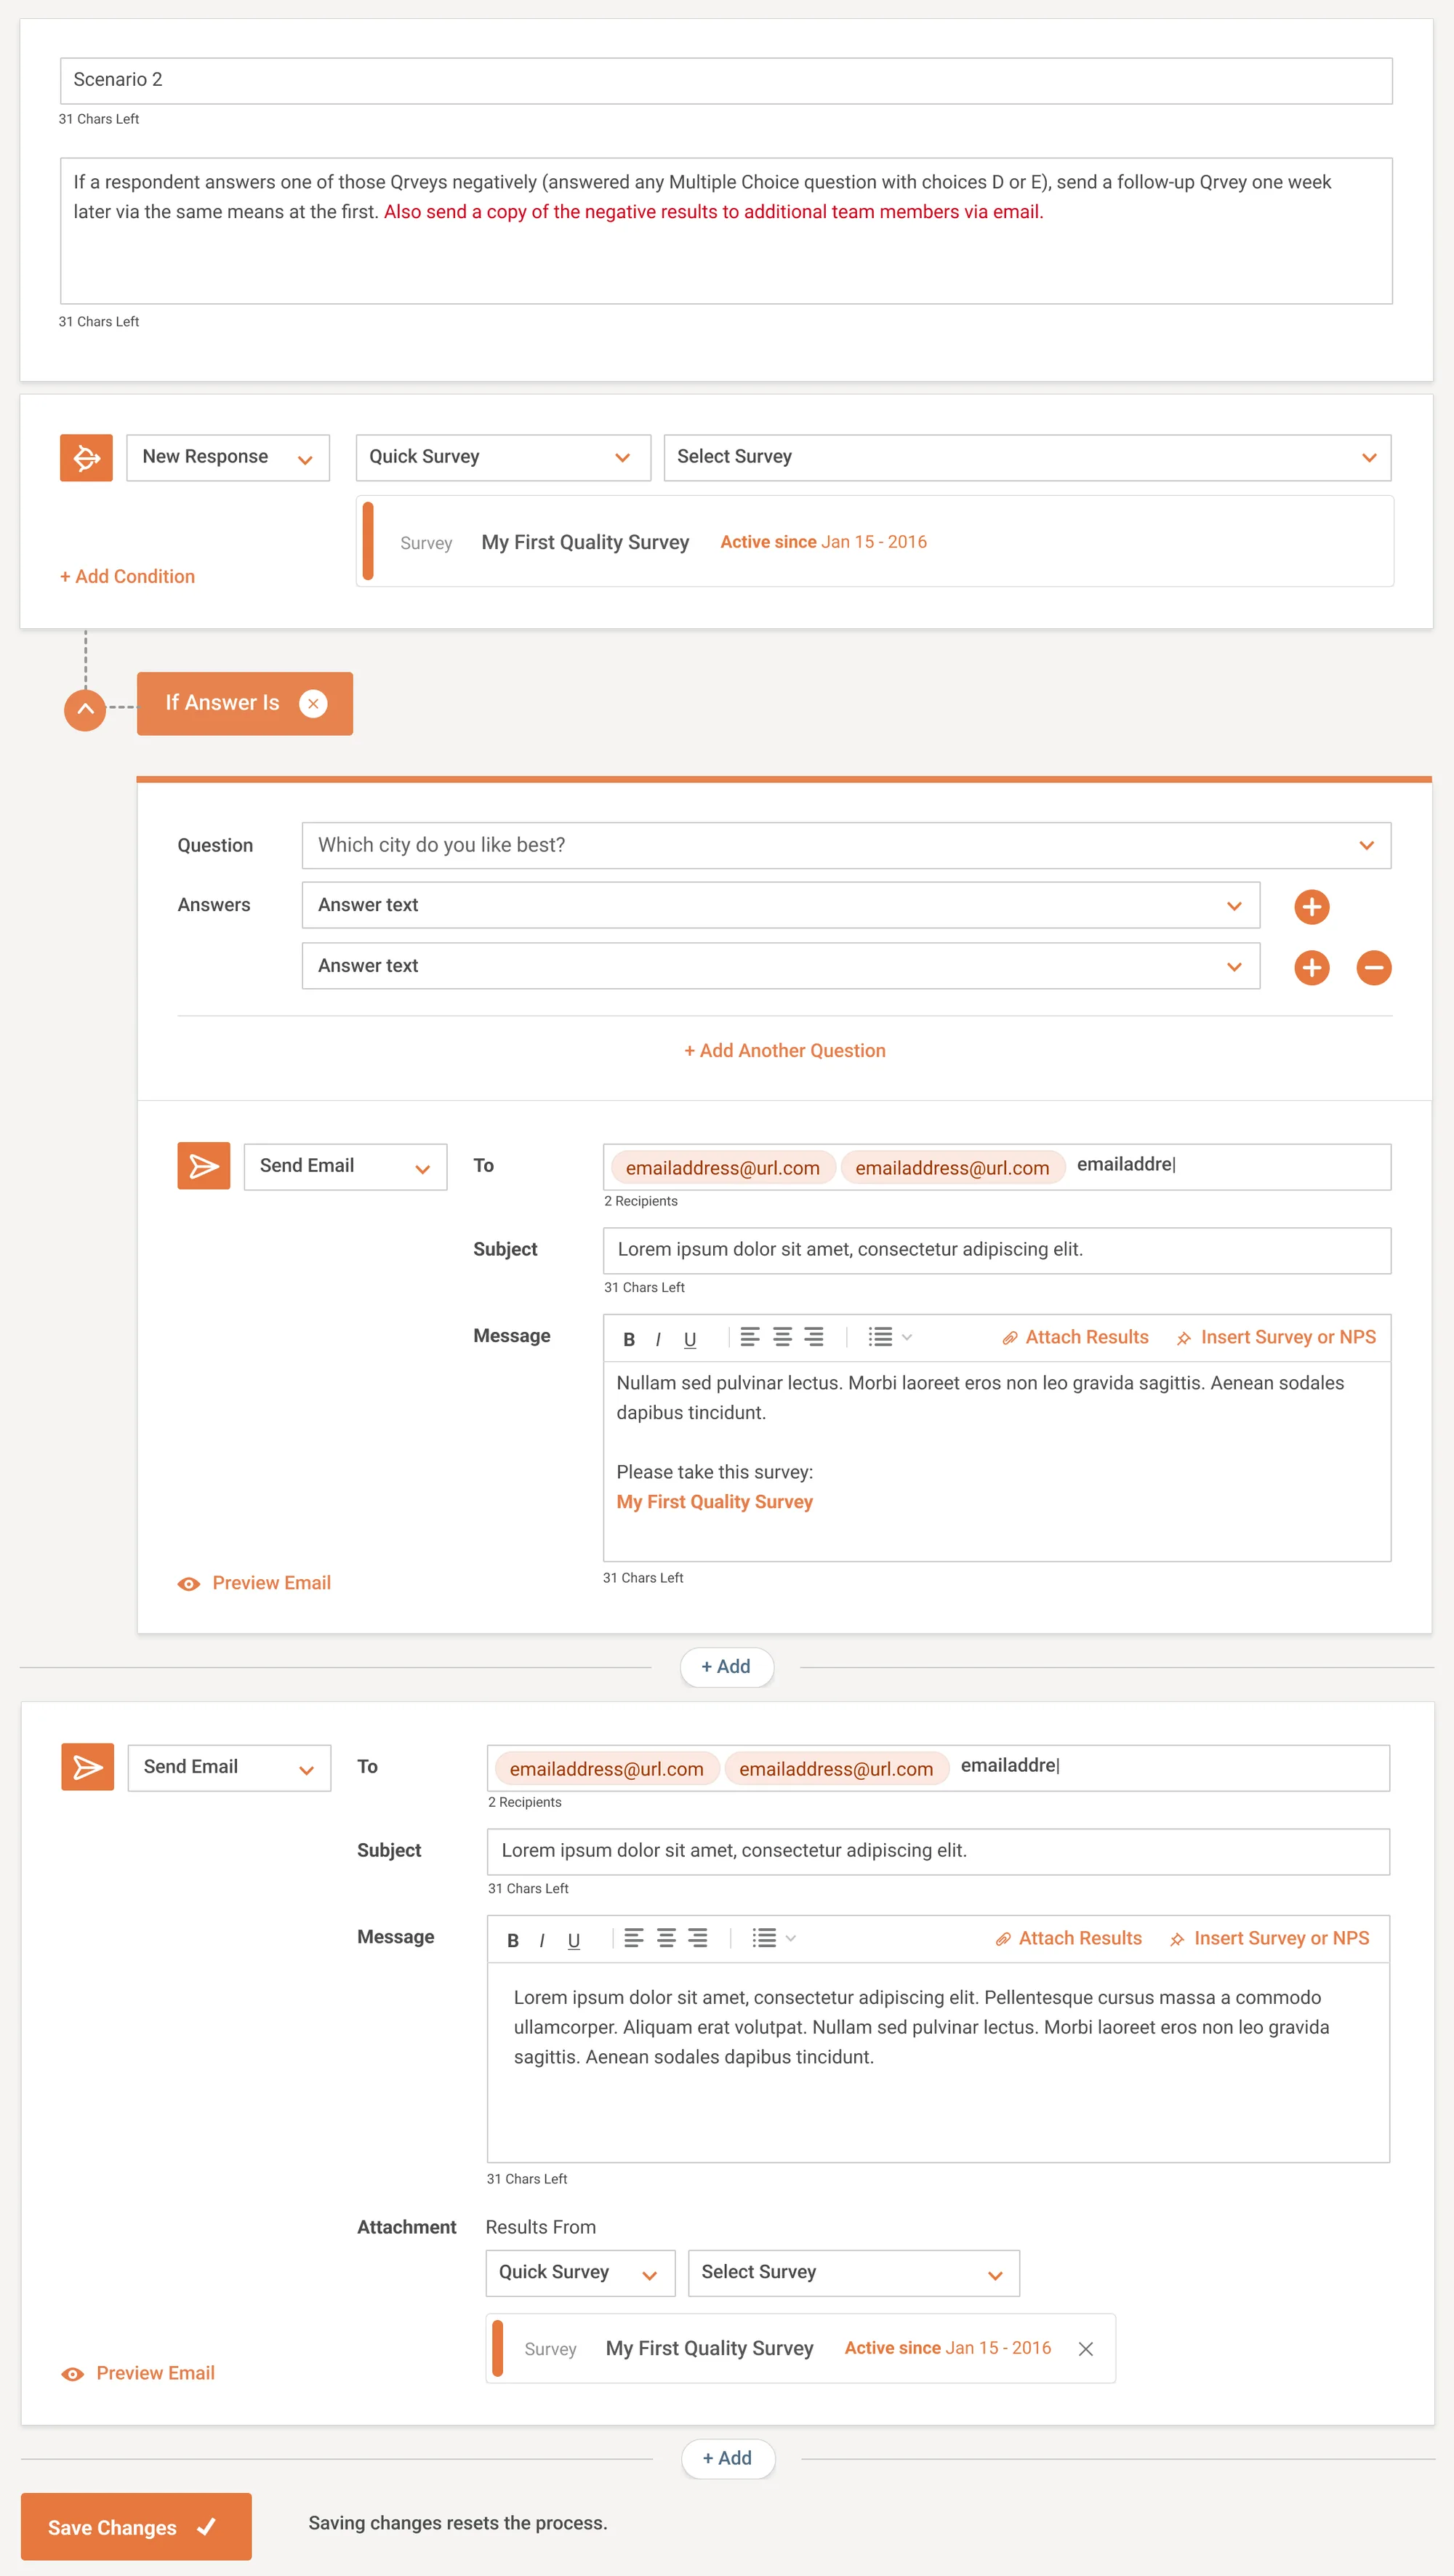
Task: Align left in the second message editor
Action: coord(634,1938)
